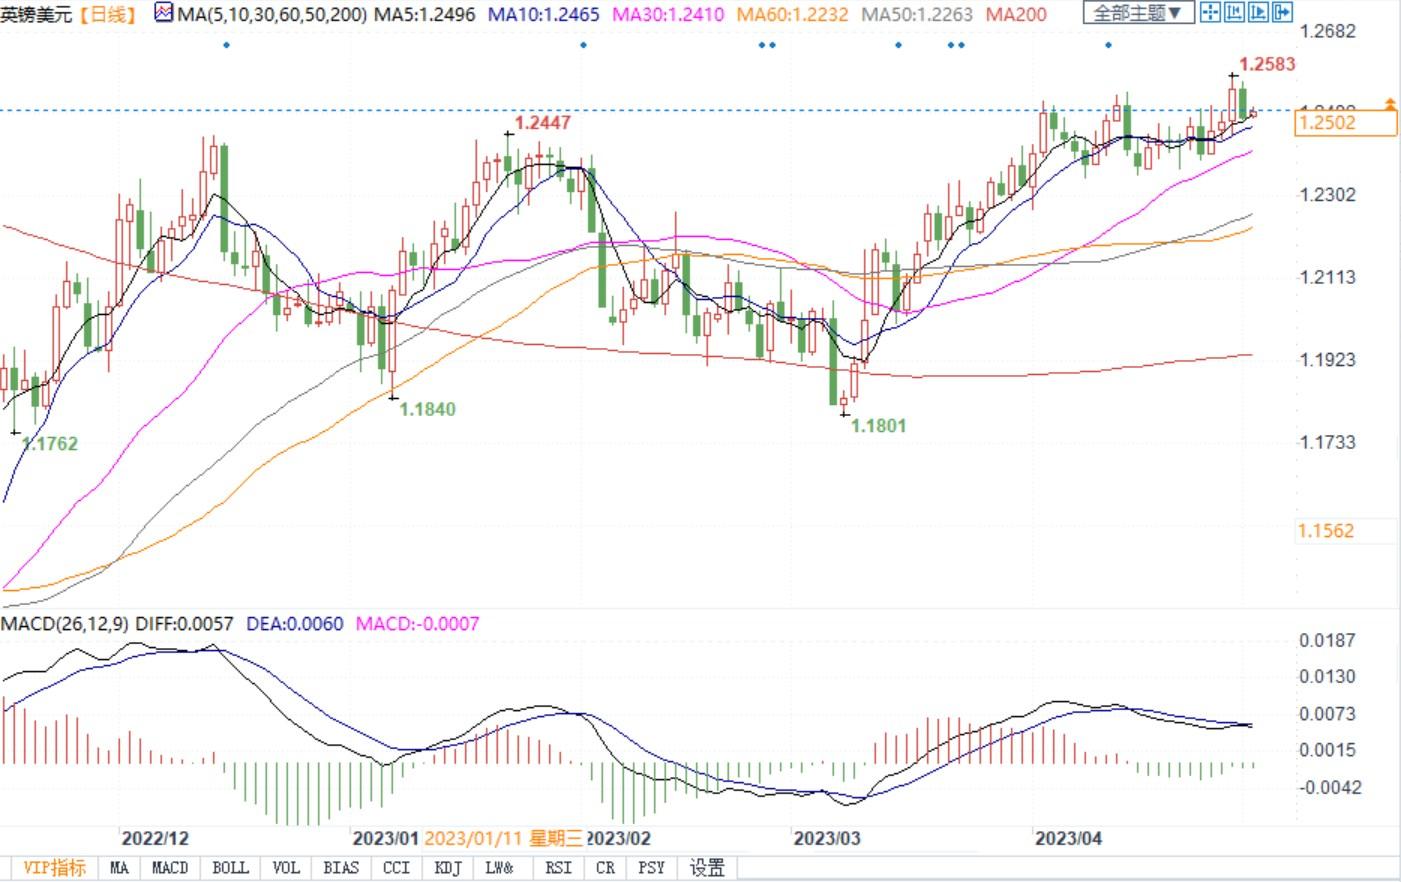This screenshot has width=1401, height=882.
Task: Click the play replay toolbar icon
Action: (1259, 13)
